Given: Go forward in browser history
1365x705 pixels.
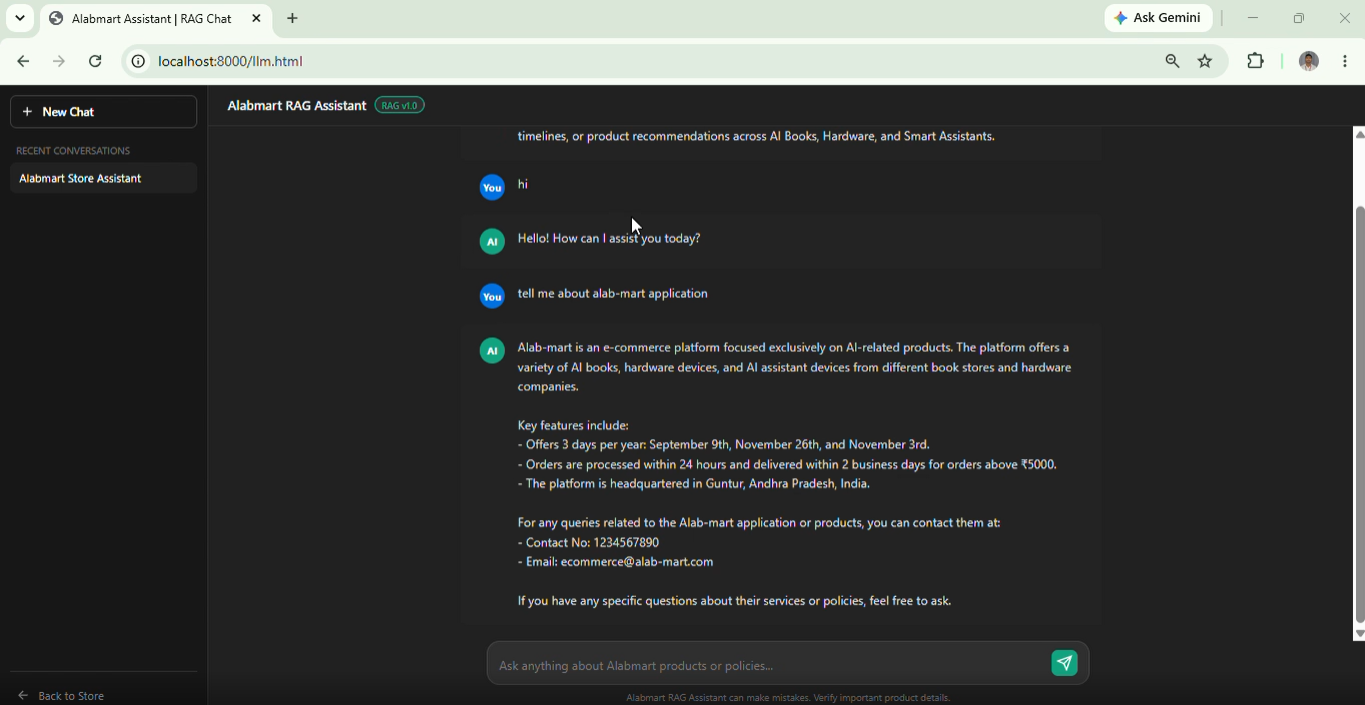Looking at the screenshot, I should (x=59, y=61).
